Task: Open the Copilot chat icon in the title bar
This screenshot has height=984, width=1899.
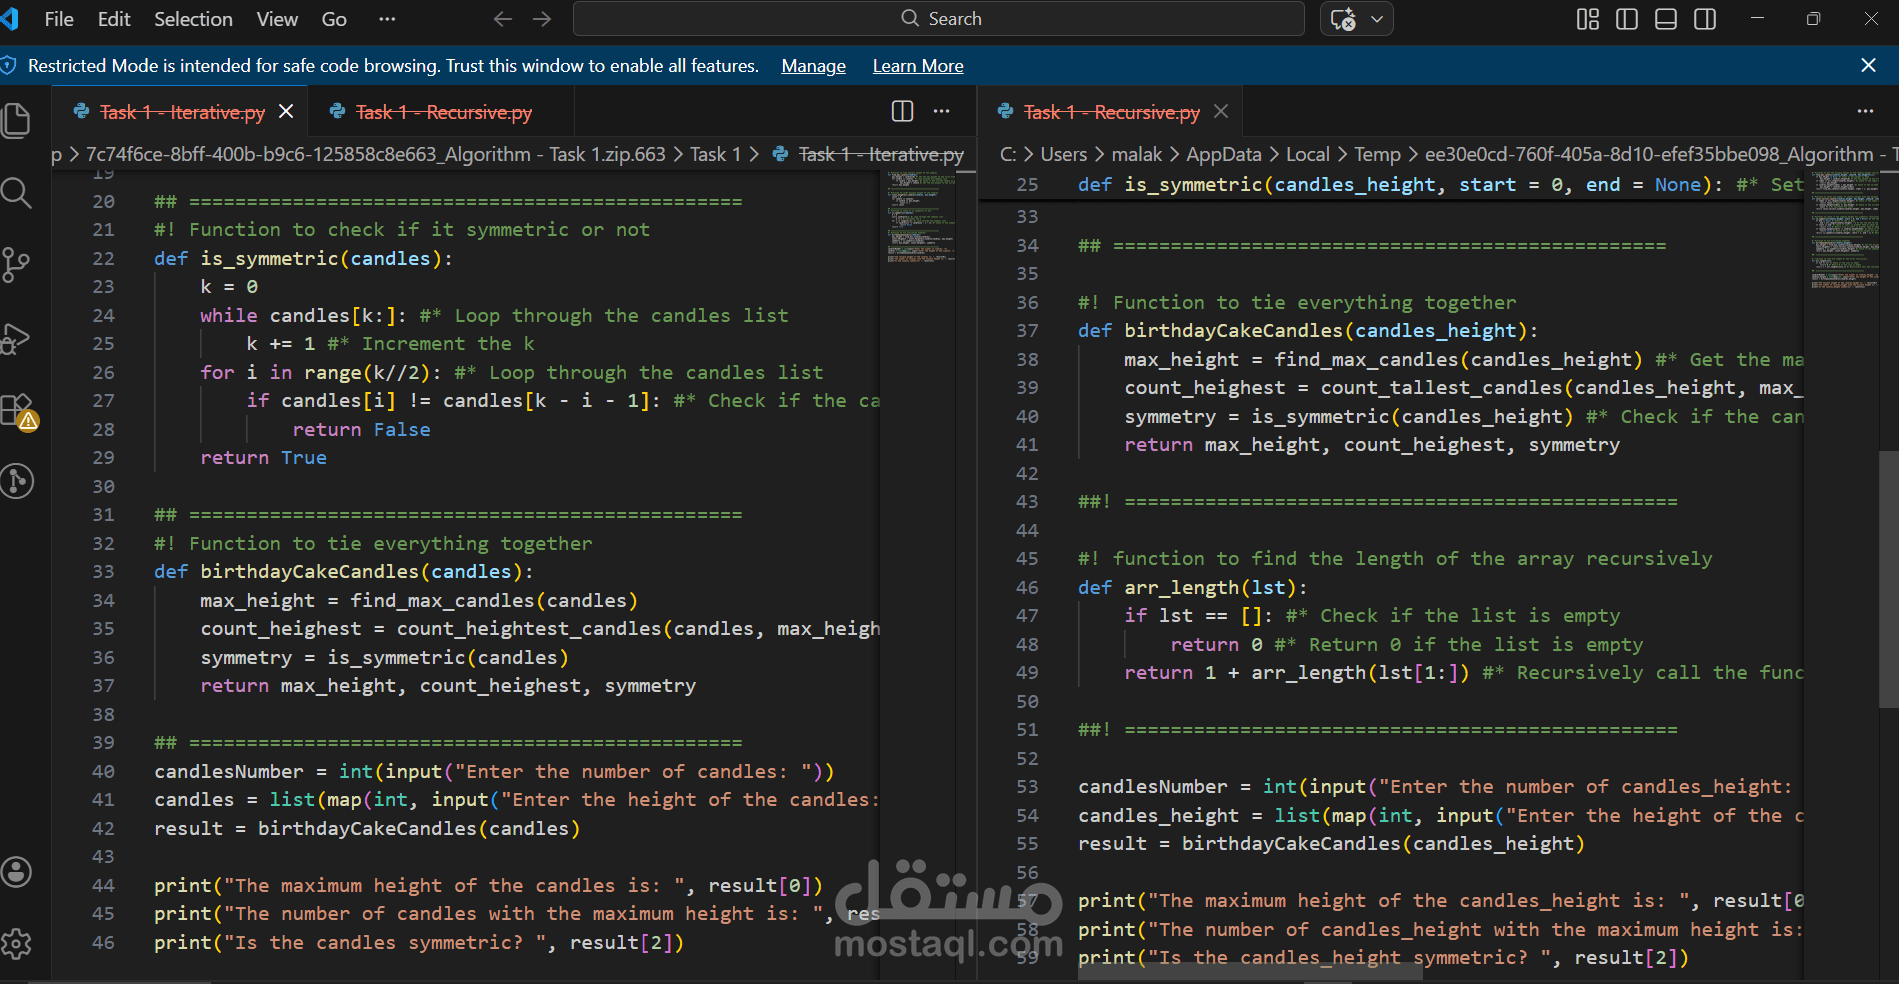Action: 1344,19
